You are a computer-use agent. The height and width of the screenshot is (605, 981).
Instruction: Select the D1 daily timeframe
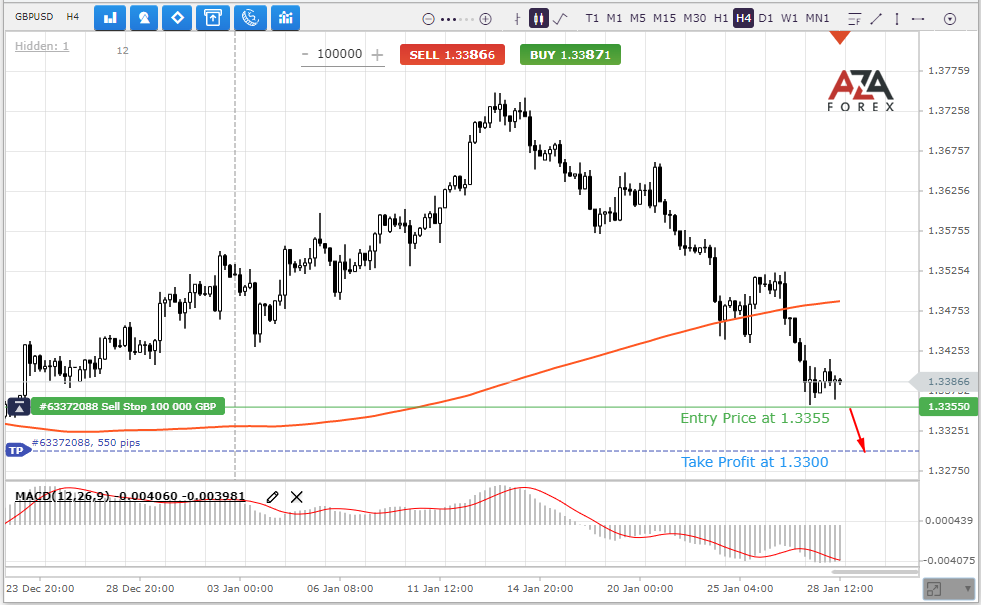[766, 18]
